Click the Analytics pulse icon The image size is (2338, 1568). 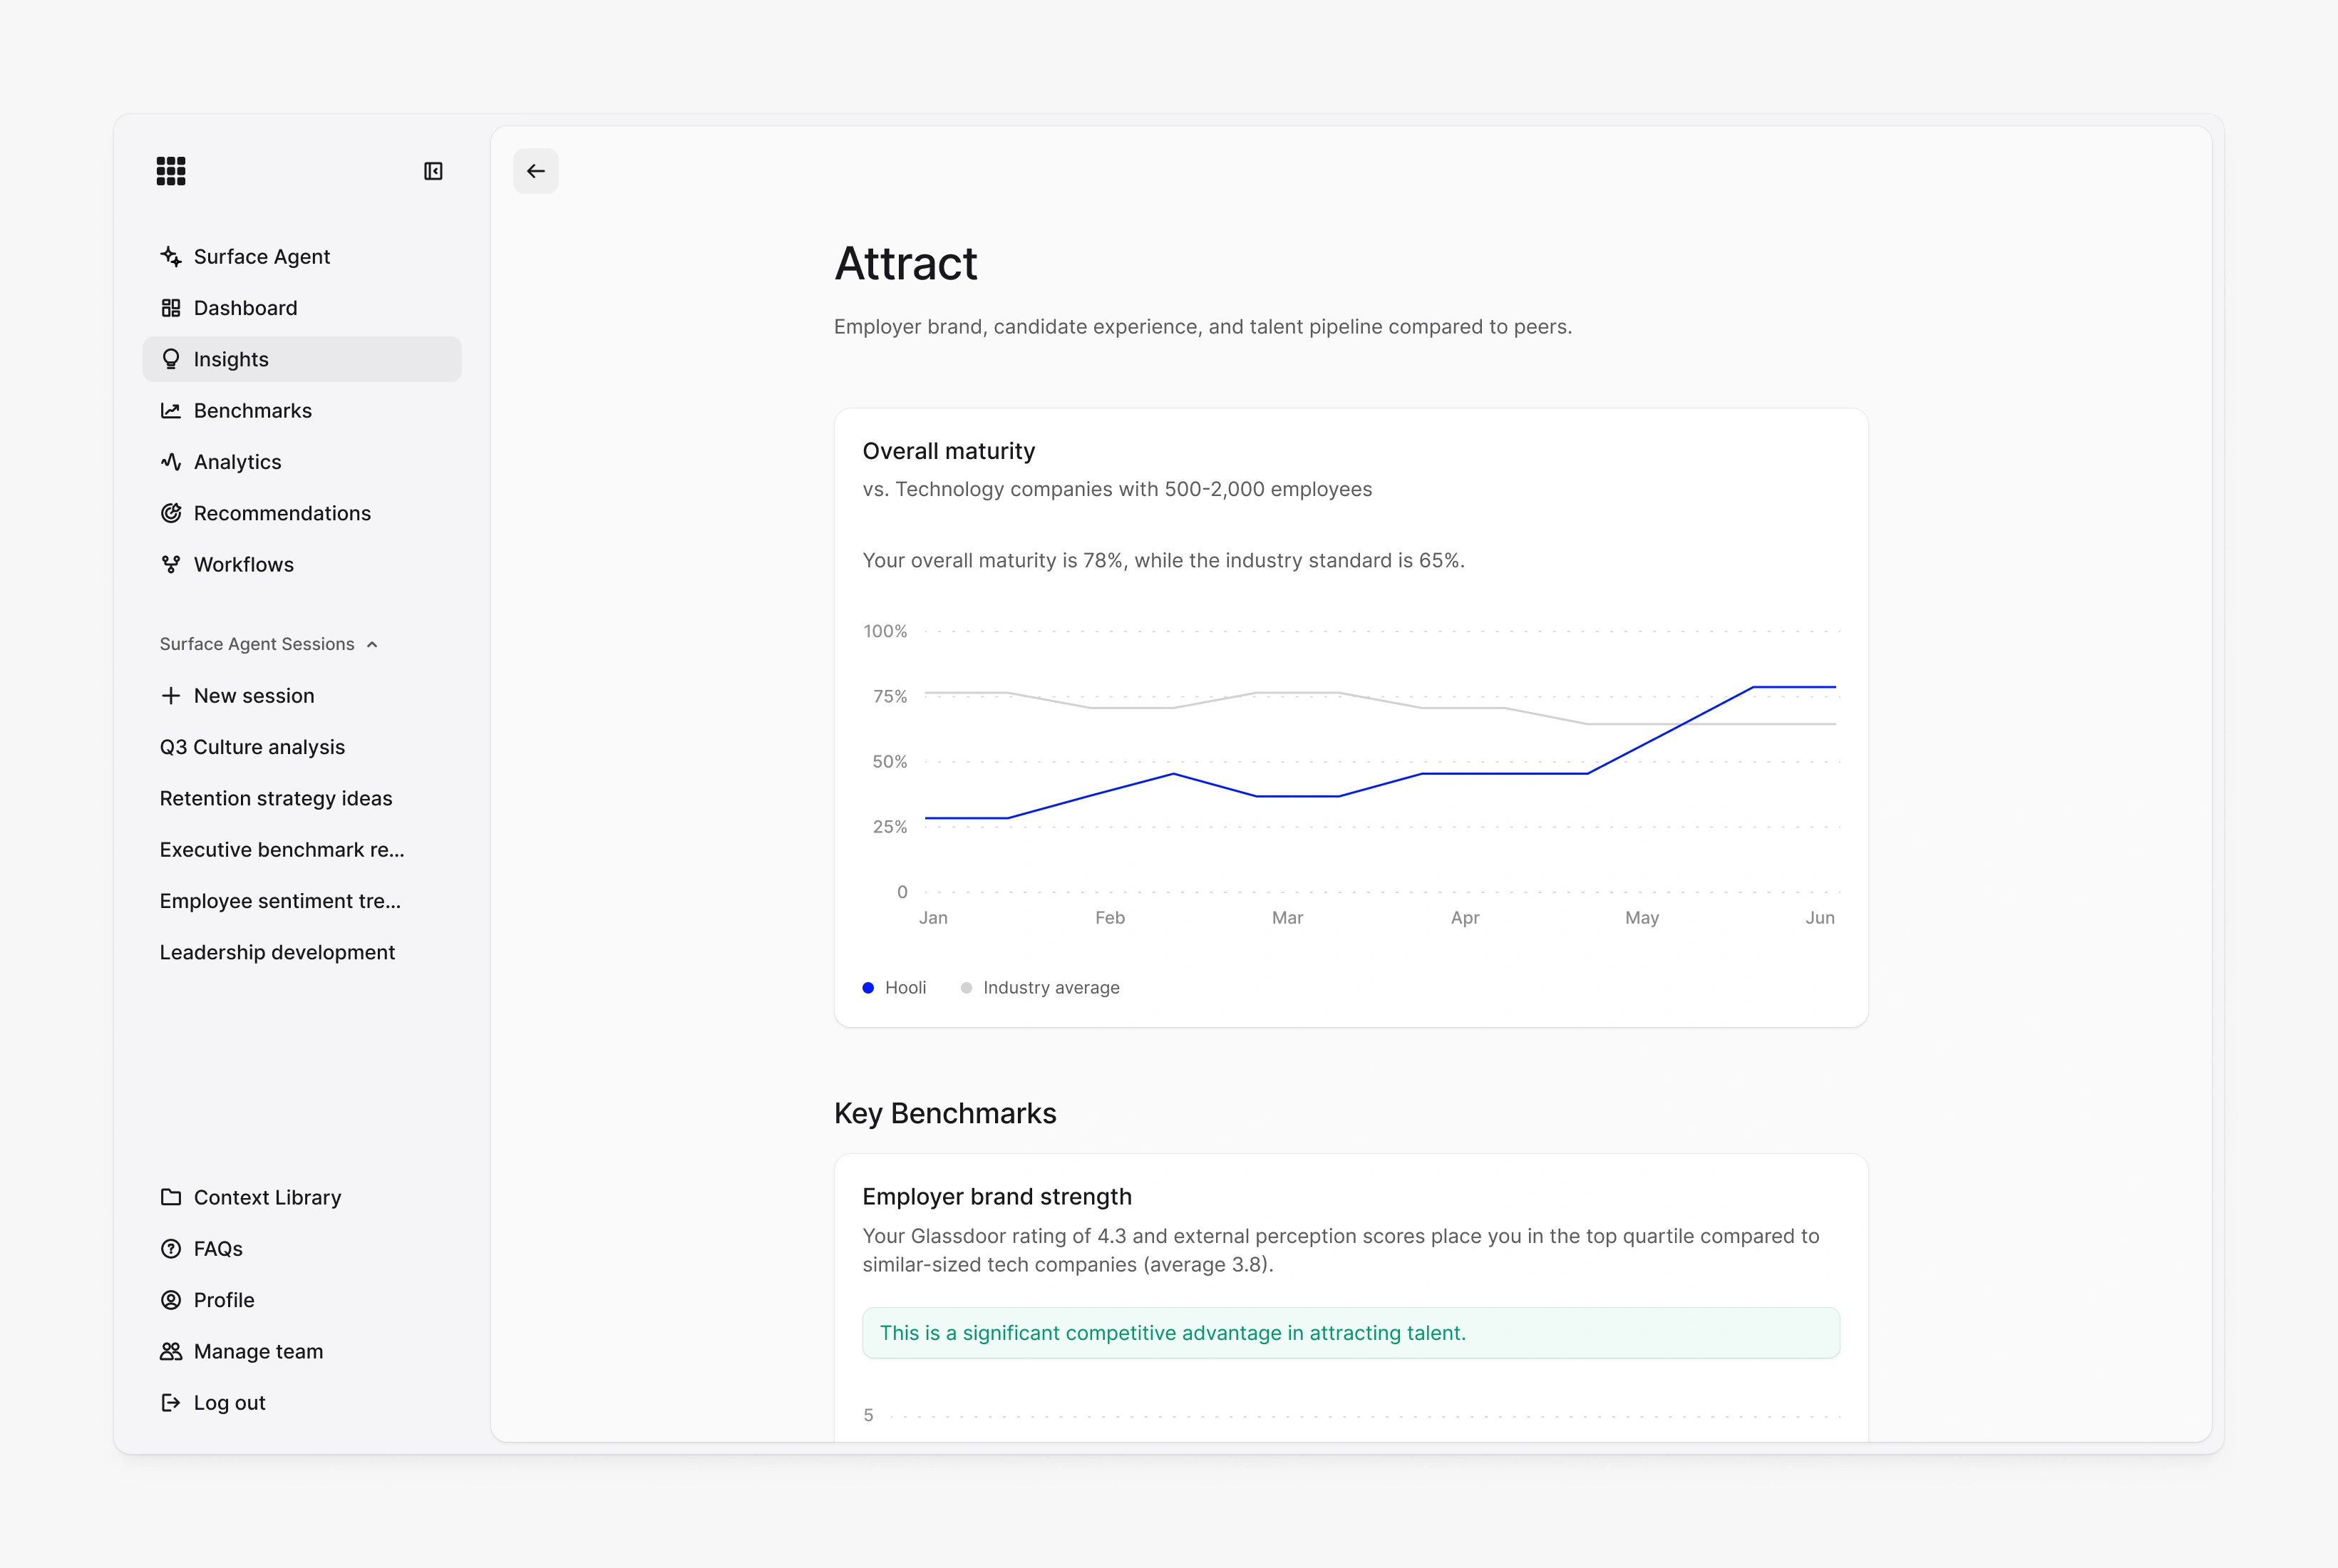pos(171,462)
